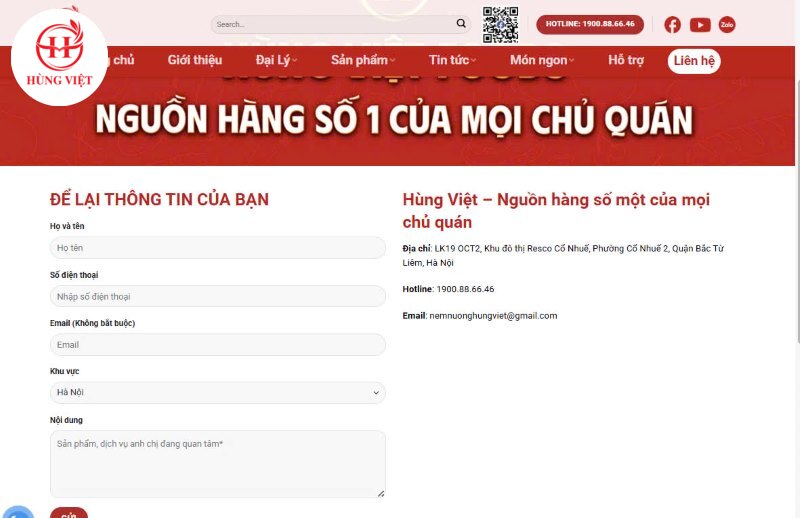Click hotline 1900.88.66.46 in contact info

[x=465, y=289]
